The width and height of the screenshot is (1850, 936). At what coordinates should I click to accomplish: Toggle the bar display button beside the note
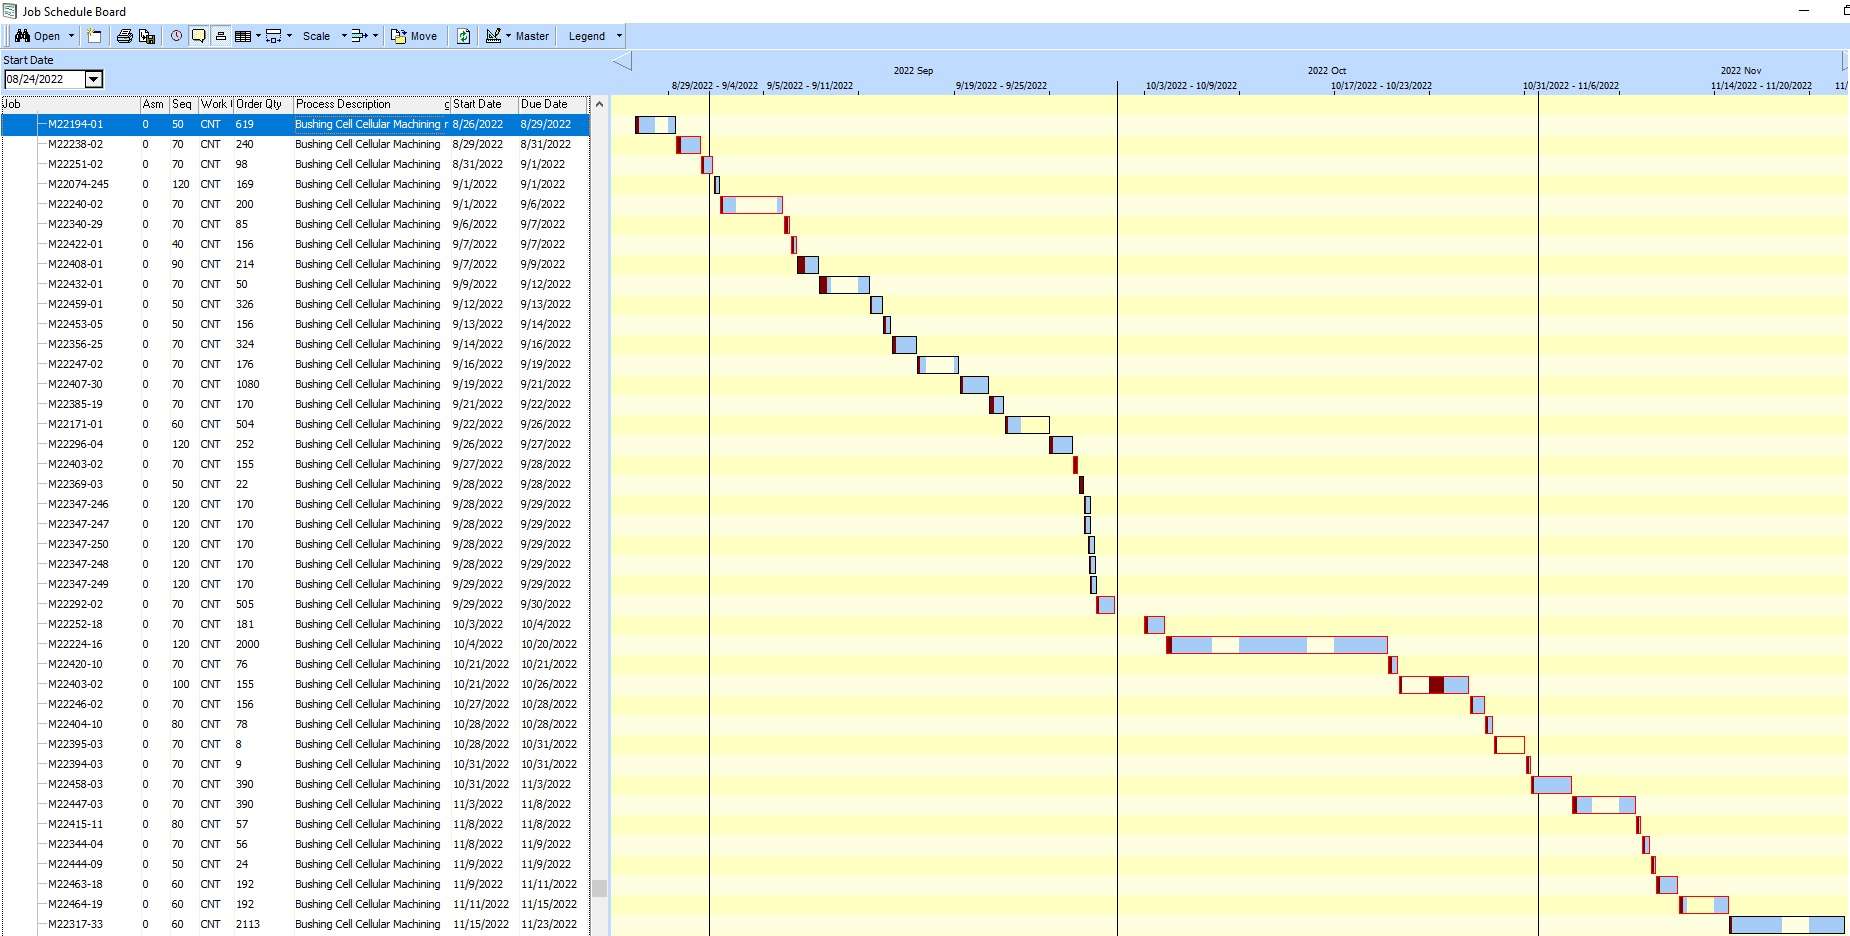(220, 36)
